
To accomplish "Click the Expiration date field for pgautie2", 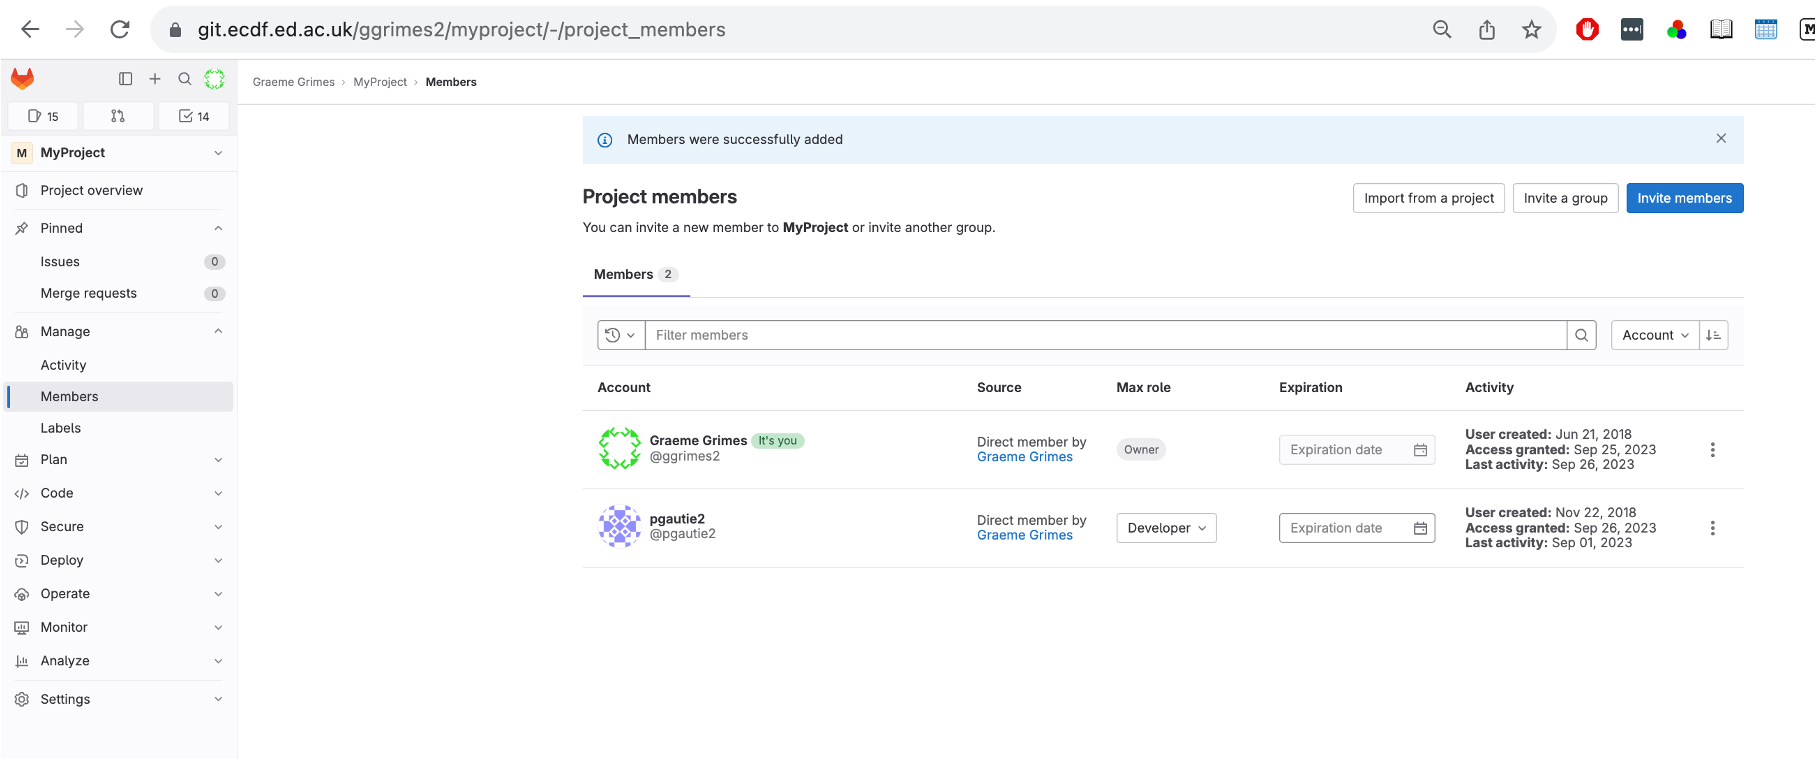I will 1357,528.
